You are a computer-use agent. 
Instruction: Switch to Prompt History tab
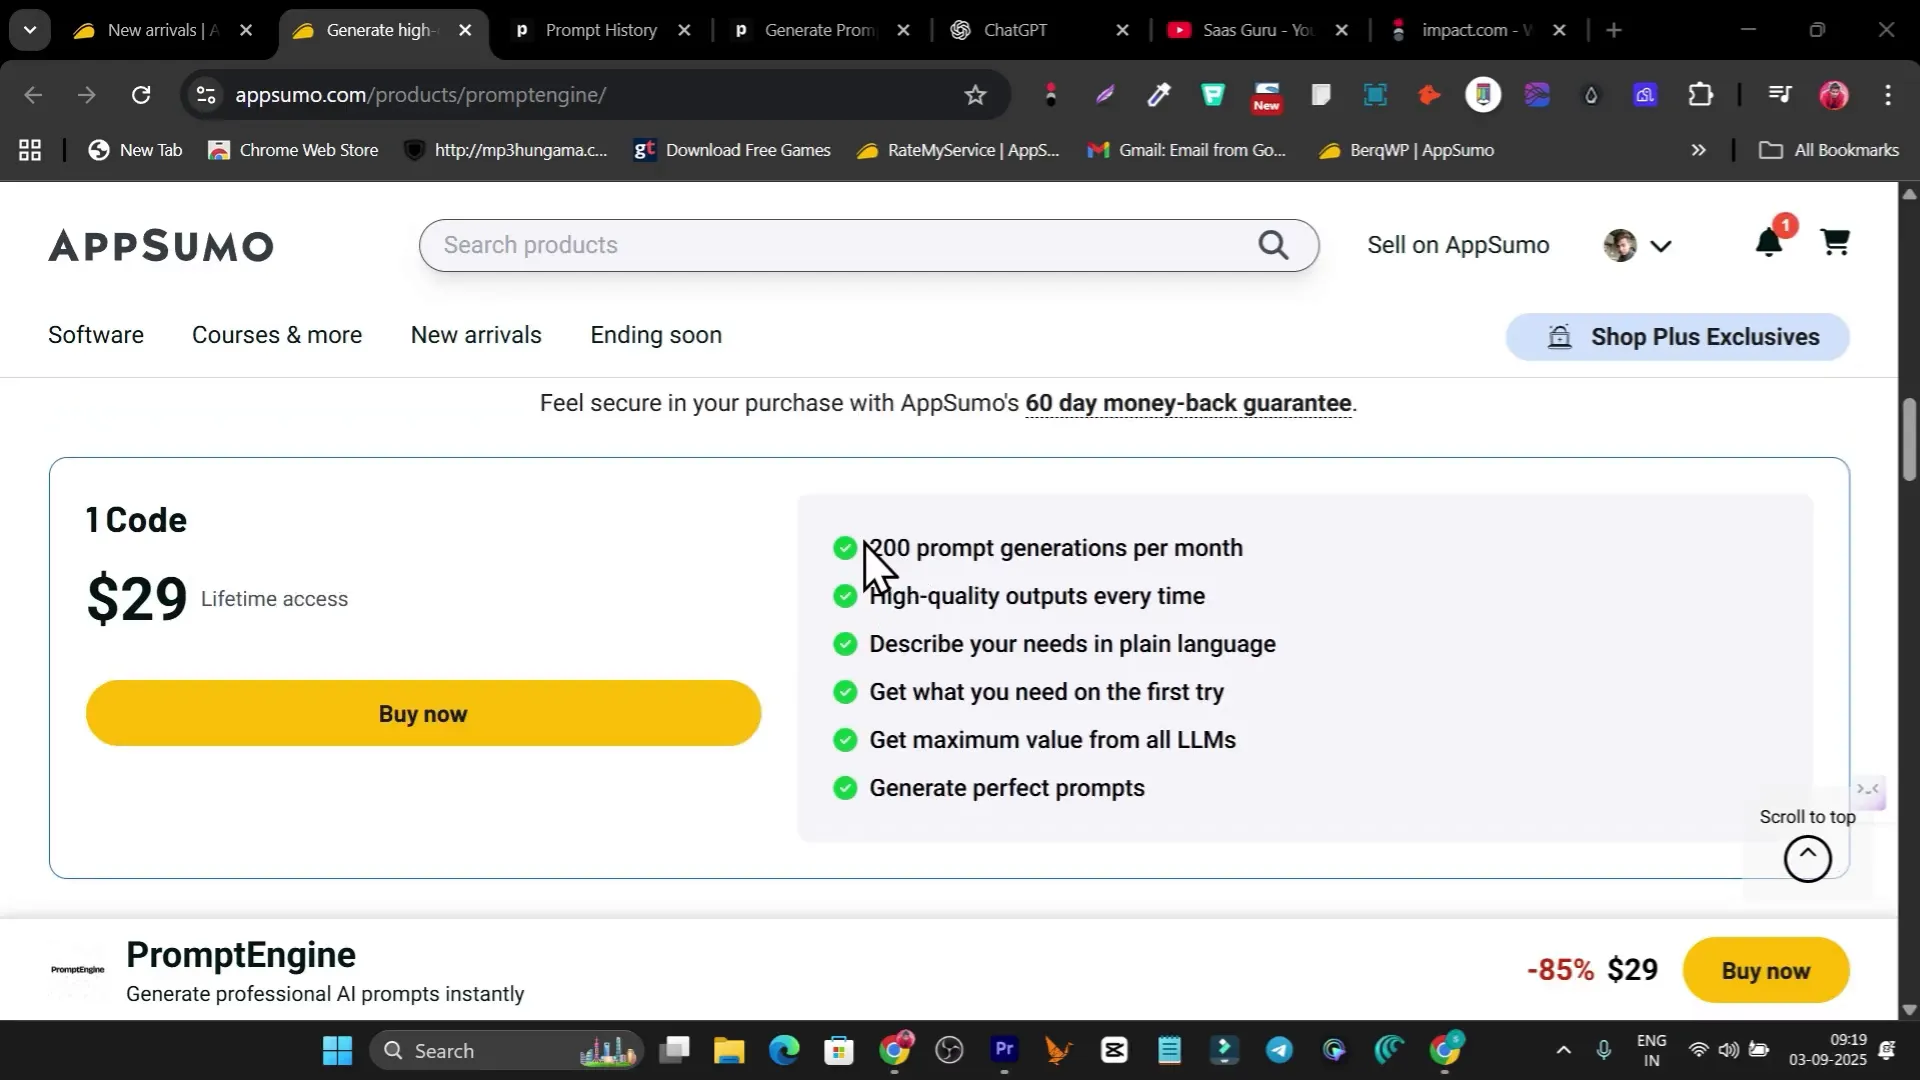tap(600, 30)
